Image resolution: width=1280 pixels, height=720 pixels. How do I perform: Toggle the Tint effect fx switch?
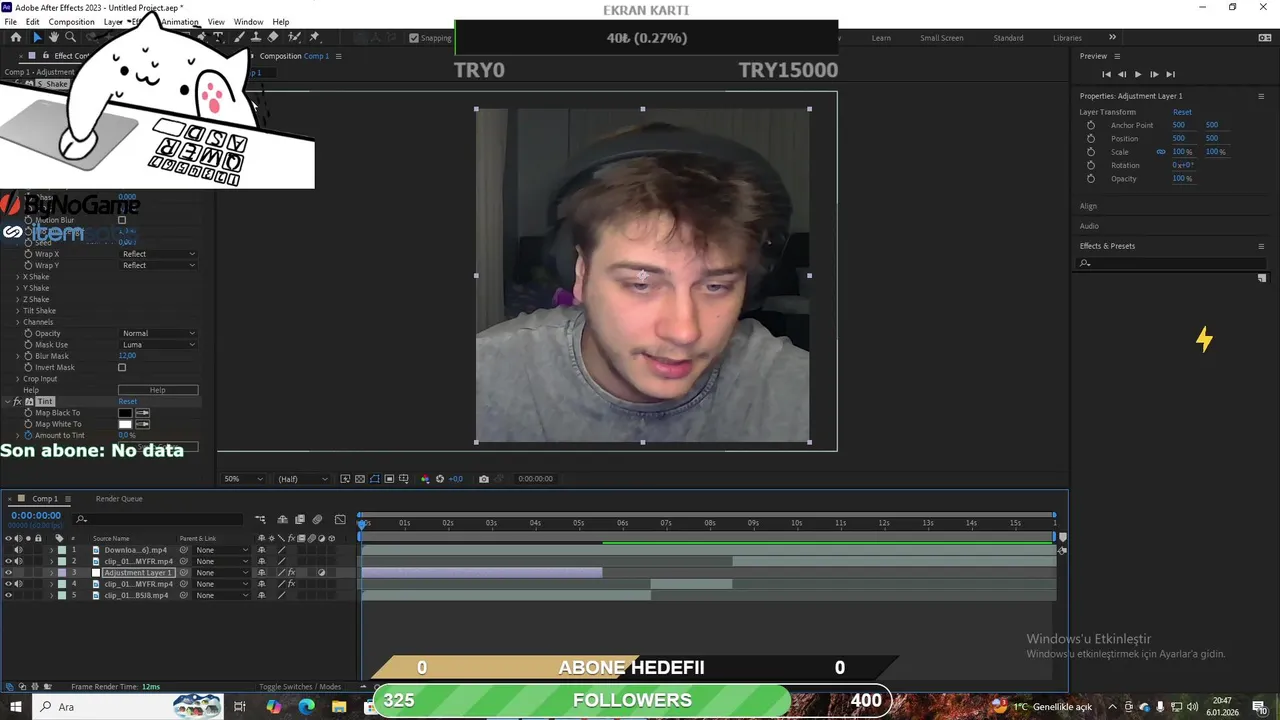(17, 402)
